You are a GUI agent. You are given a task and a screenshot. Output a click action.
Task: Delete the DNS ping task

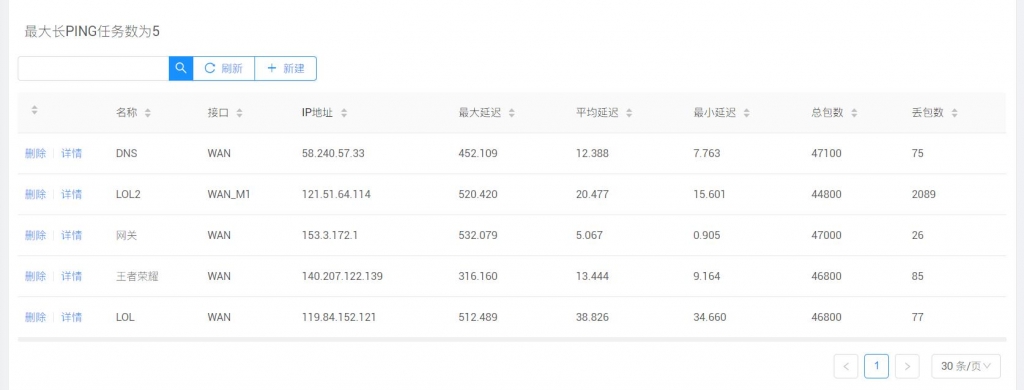click(35, 154)
